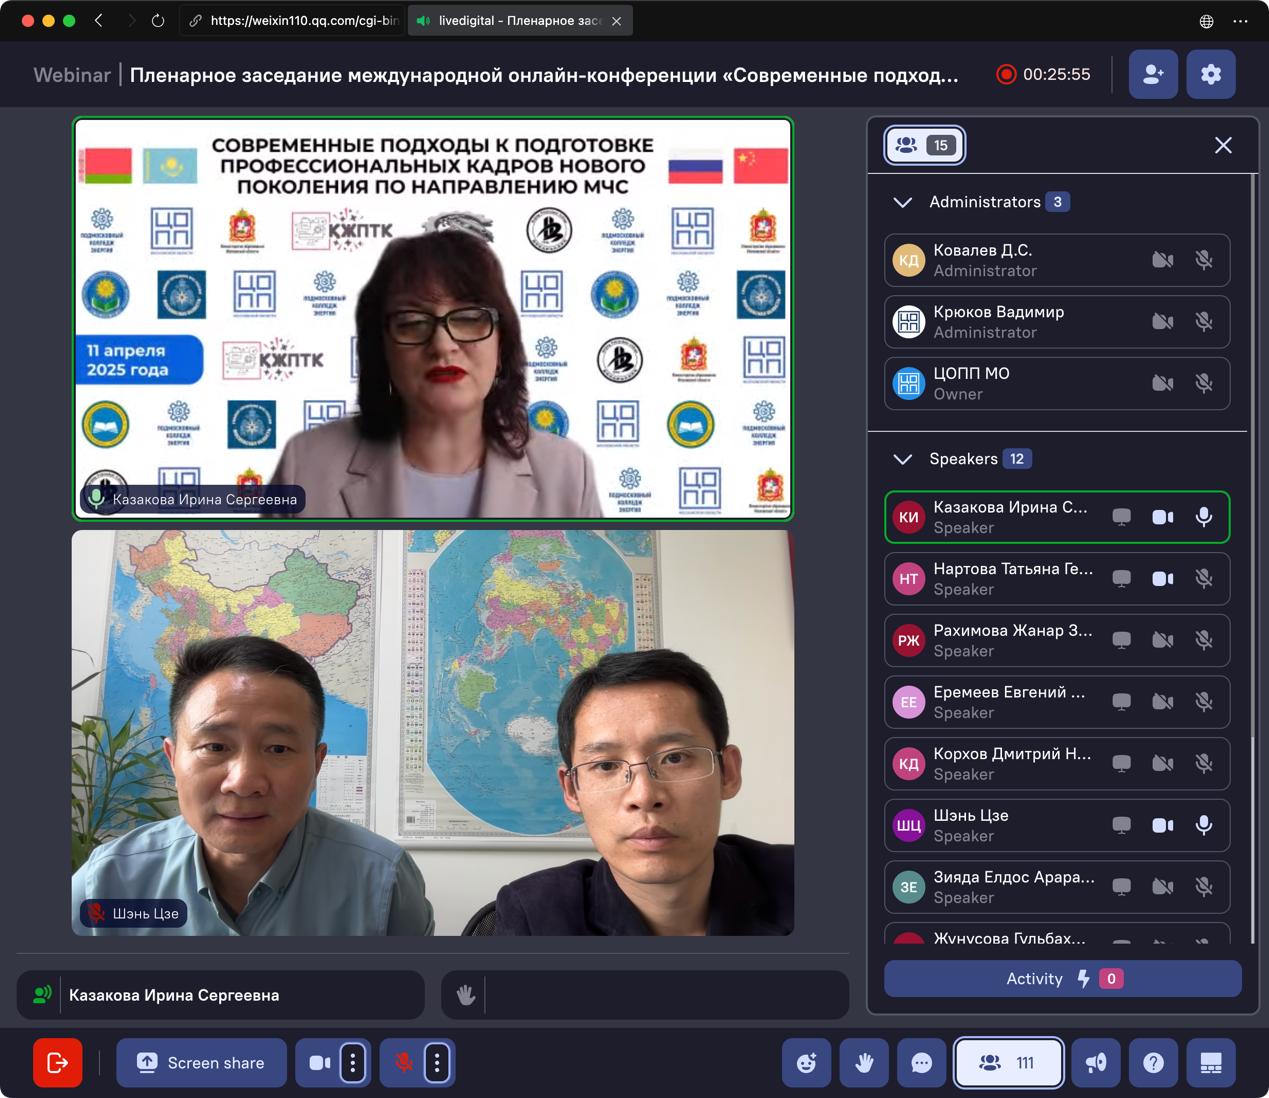Open the settings gear in header
The height and width of the screenshot is (1098, 1269).
[x=1210, y=74]
